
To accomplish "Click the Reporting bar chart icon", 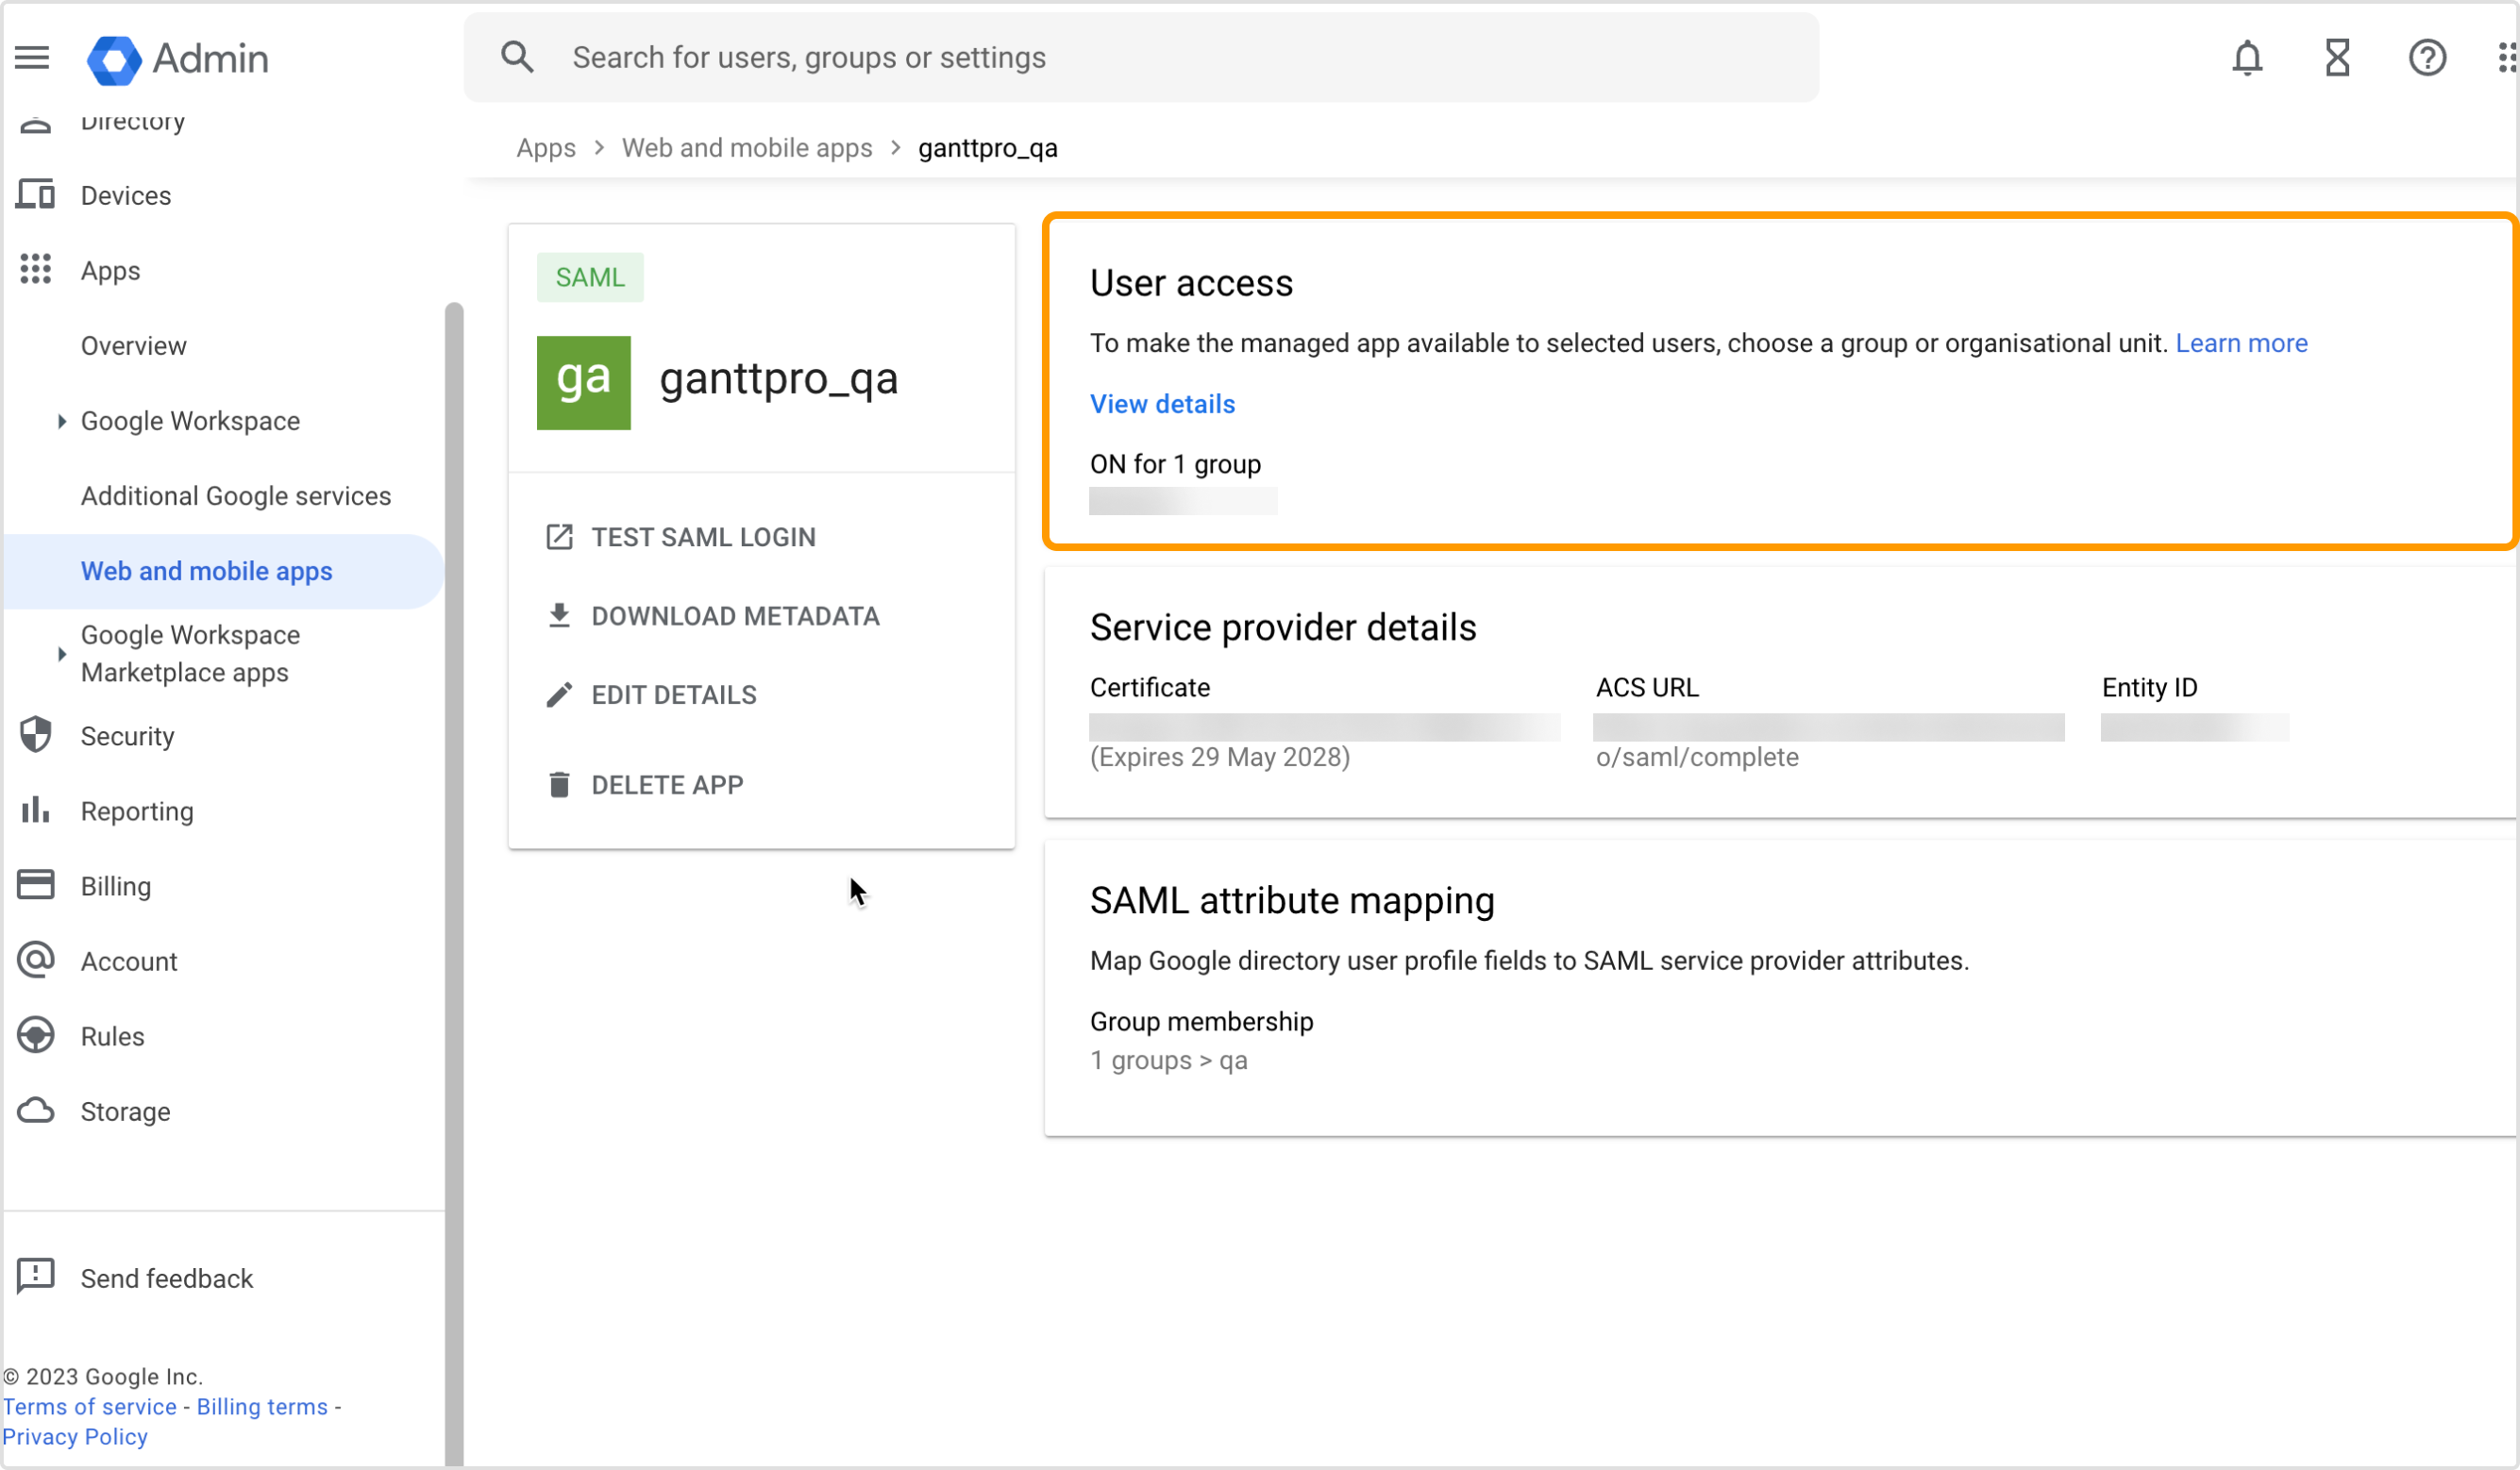I will pyautogui.click(x=36, y=810).
